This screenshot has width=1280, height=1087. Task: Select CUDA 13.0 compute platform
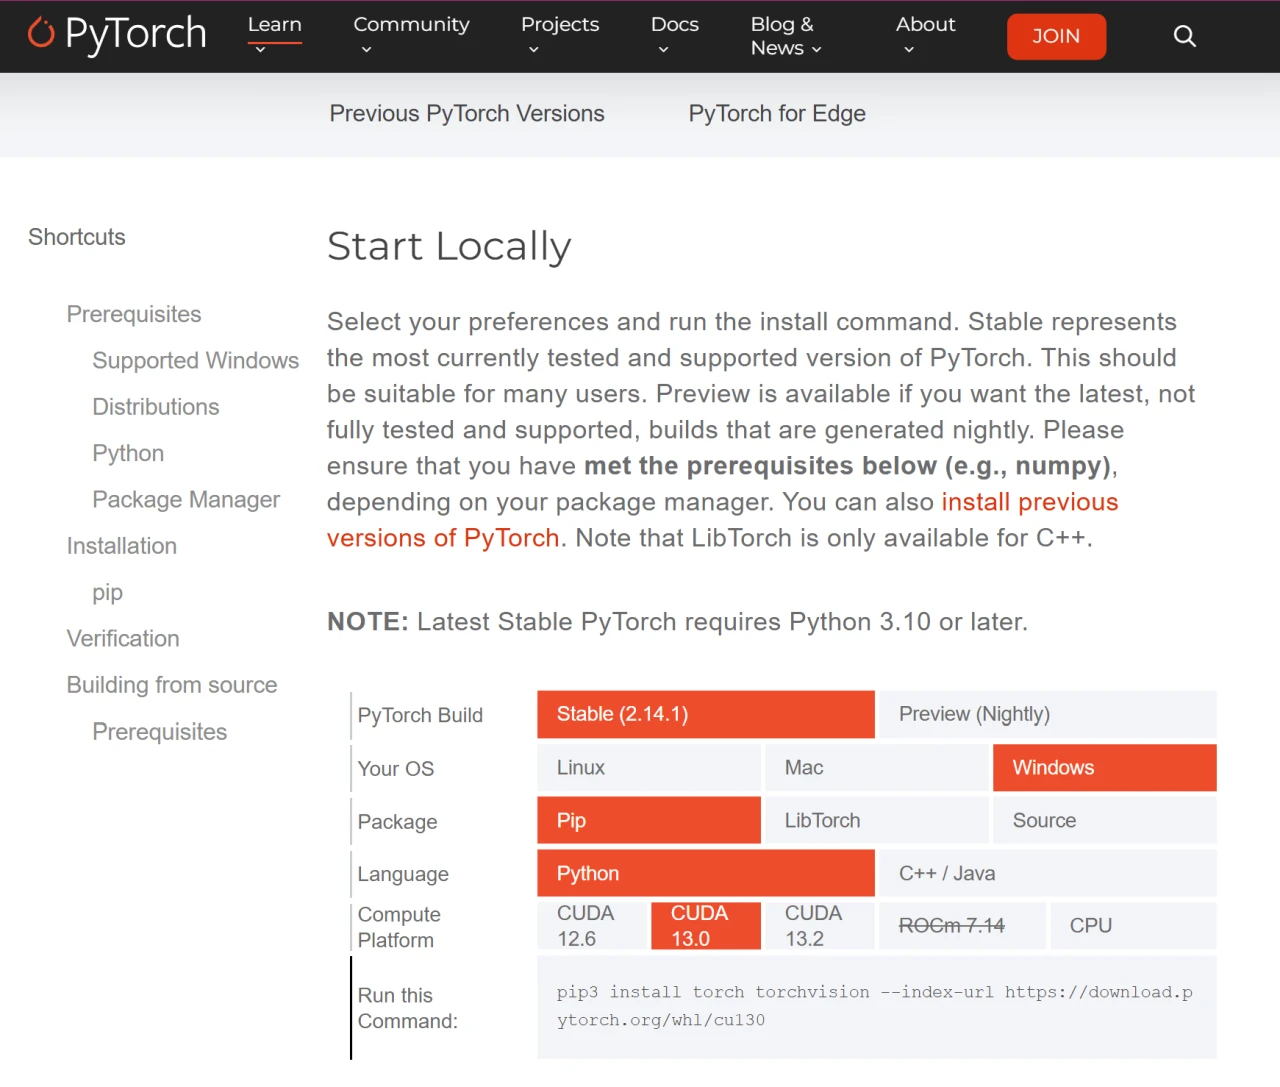(x=706, y=926)
